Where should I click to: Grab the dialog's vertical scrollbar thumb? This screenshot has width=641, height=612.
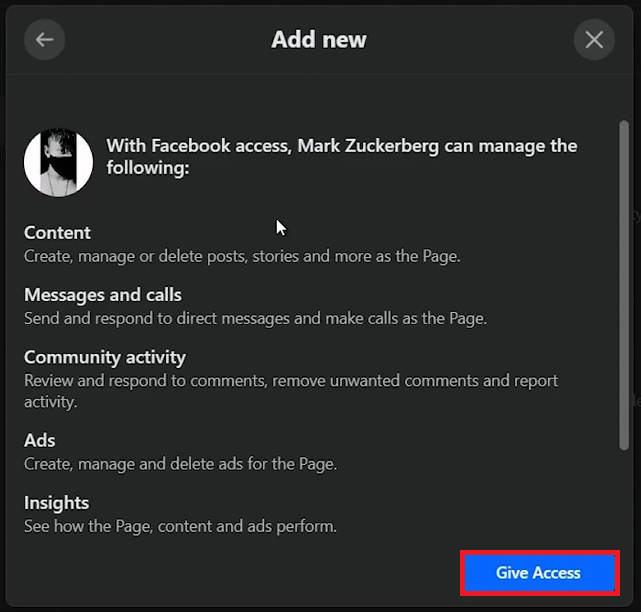tap(623, 285)
